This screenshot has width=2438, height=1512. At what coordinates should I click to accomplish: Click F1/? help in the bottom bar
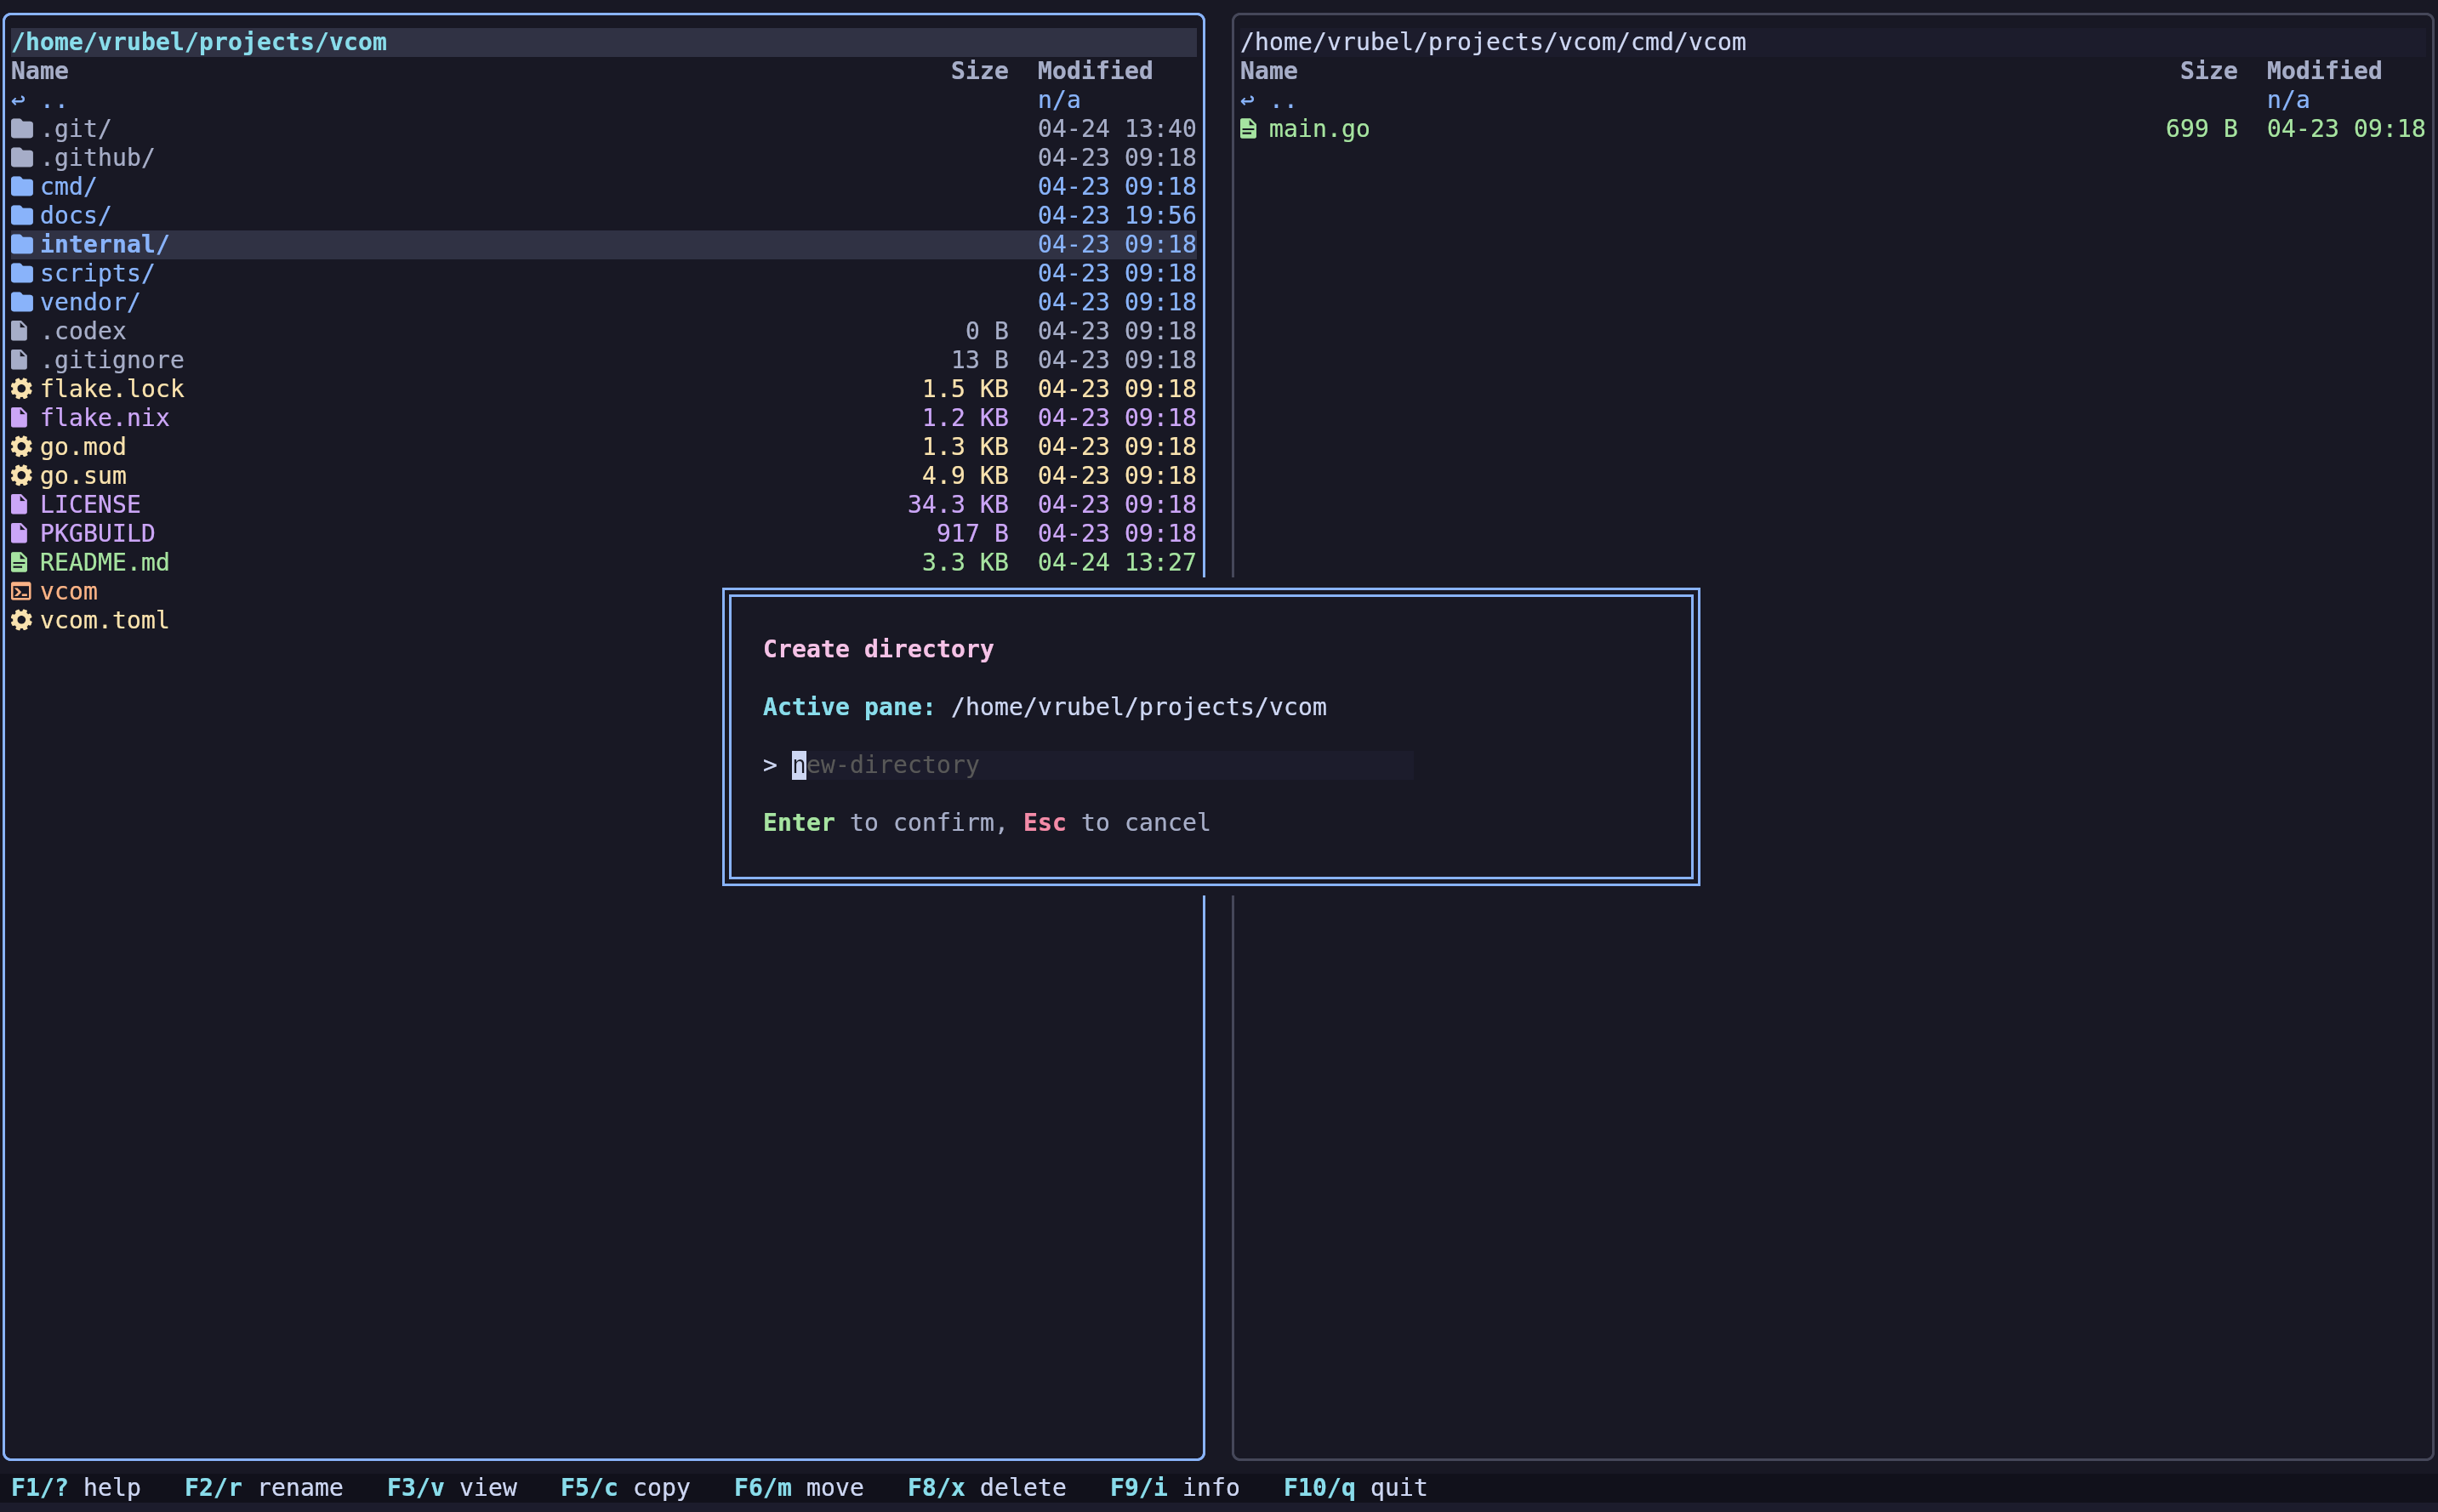[76, 1488]
